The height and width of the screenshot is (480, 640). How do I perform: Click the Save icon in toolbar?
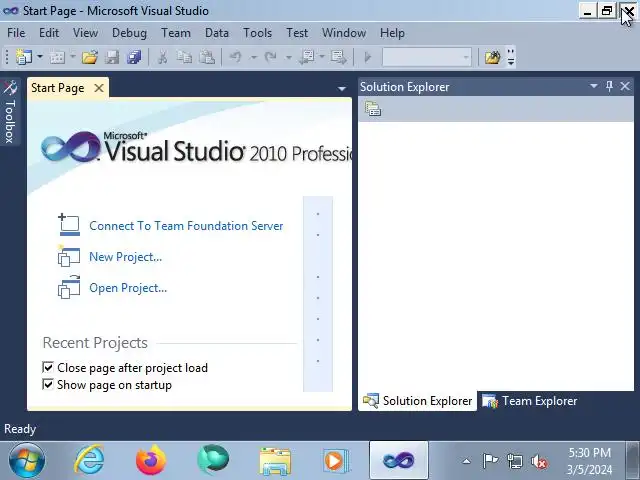point(112,57)
